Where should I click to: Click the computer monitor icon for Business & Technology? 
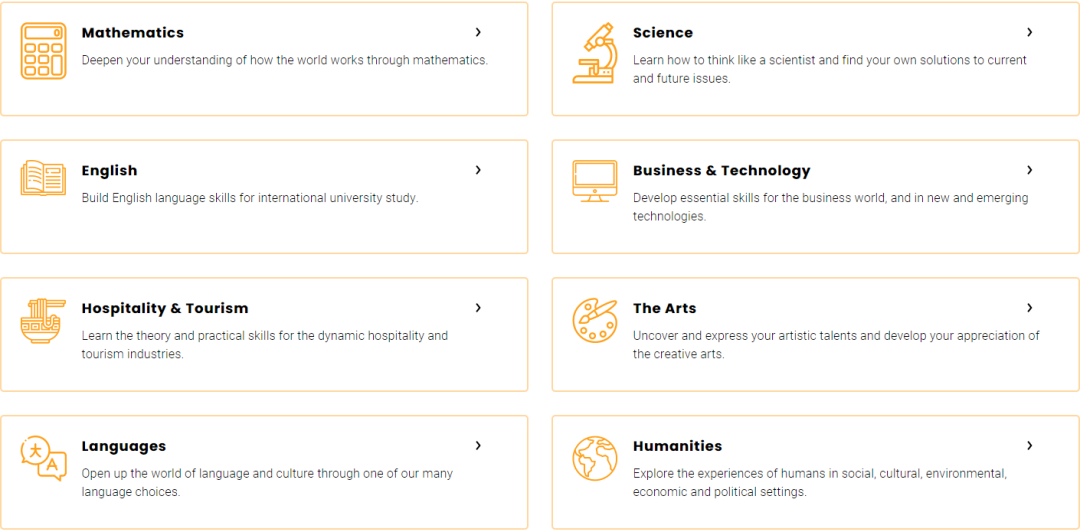[x=594, y=181]
